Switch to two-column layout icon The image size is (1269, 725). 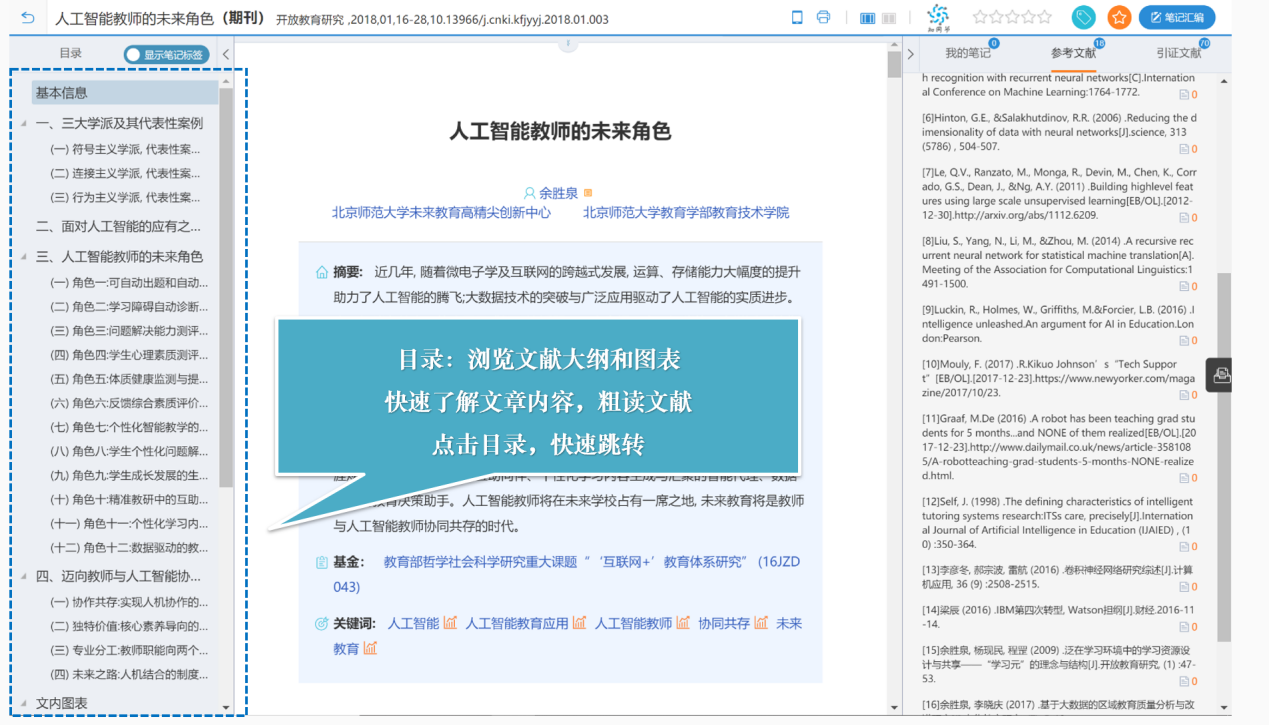[888, 18]
